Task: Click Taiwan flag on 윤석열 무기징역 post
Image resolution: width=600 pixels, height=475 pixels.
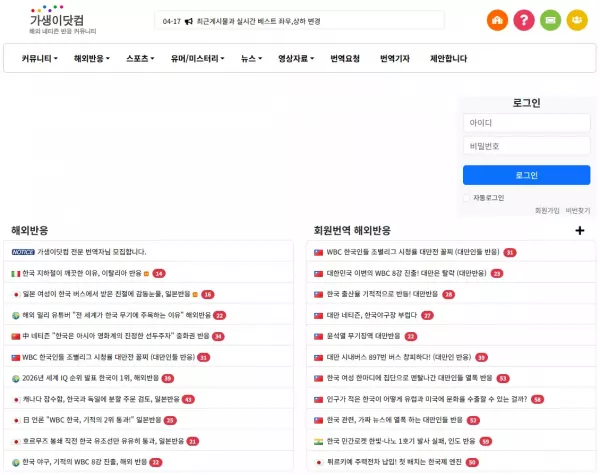Action: pyautogui.click(x=318, y=336)
